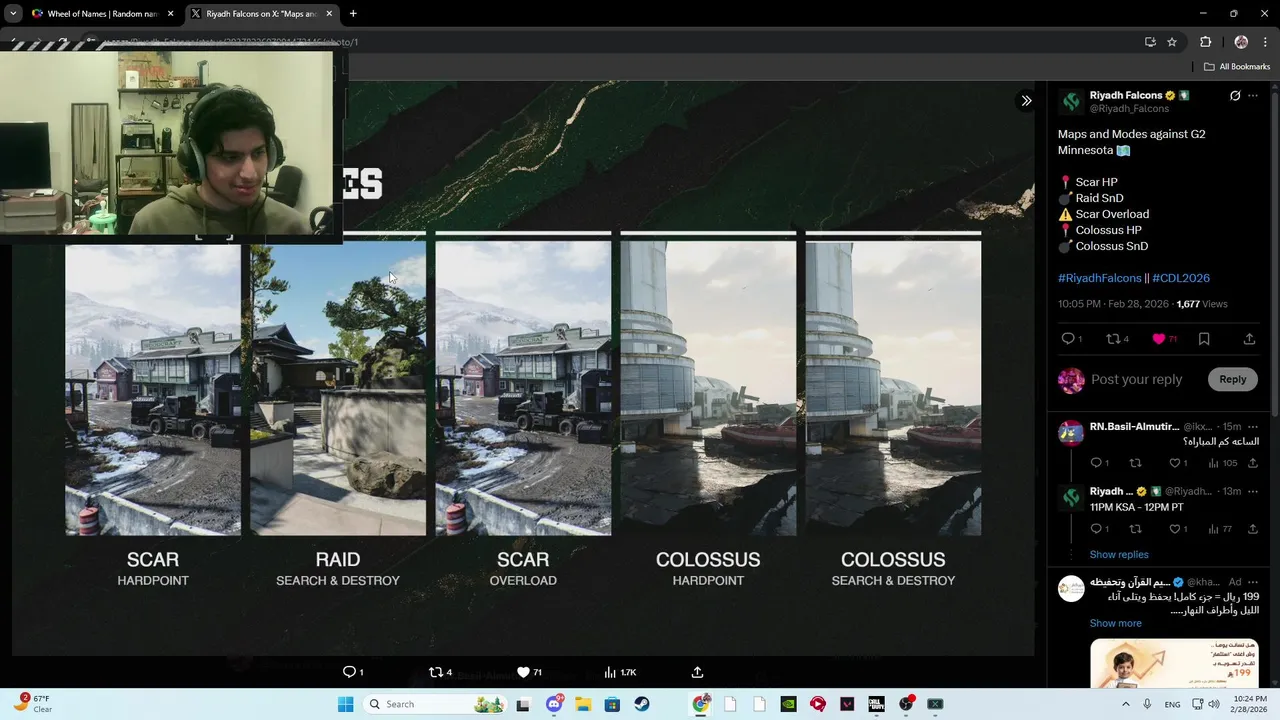The height and width of the screenshot is (720, 1280).
Task: Expand the ad text with Show more
Action: [x=1115, y=623]
